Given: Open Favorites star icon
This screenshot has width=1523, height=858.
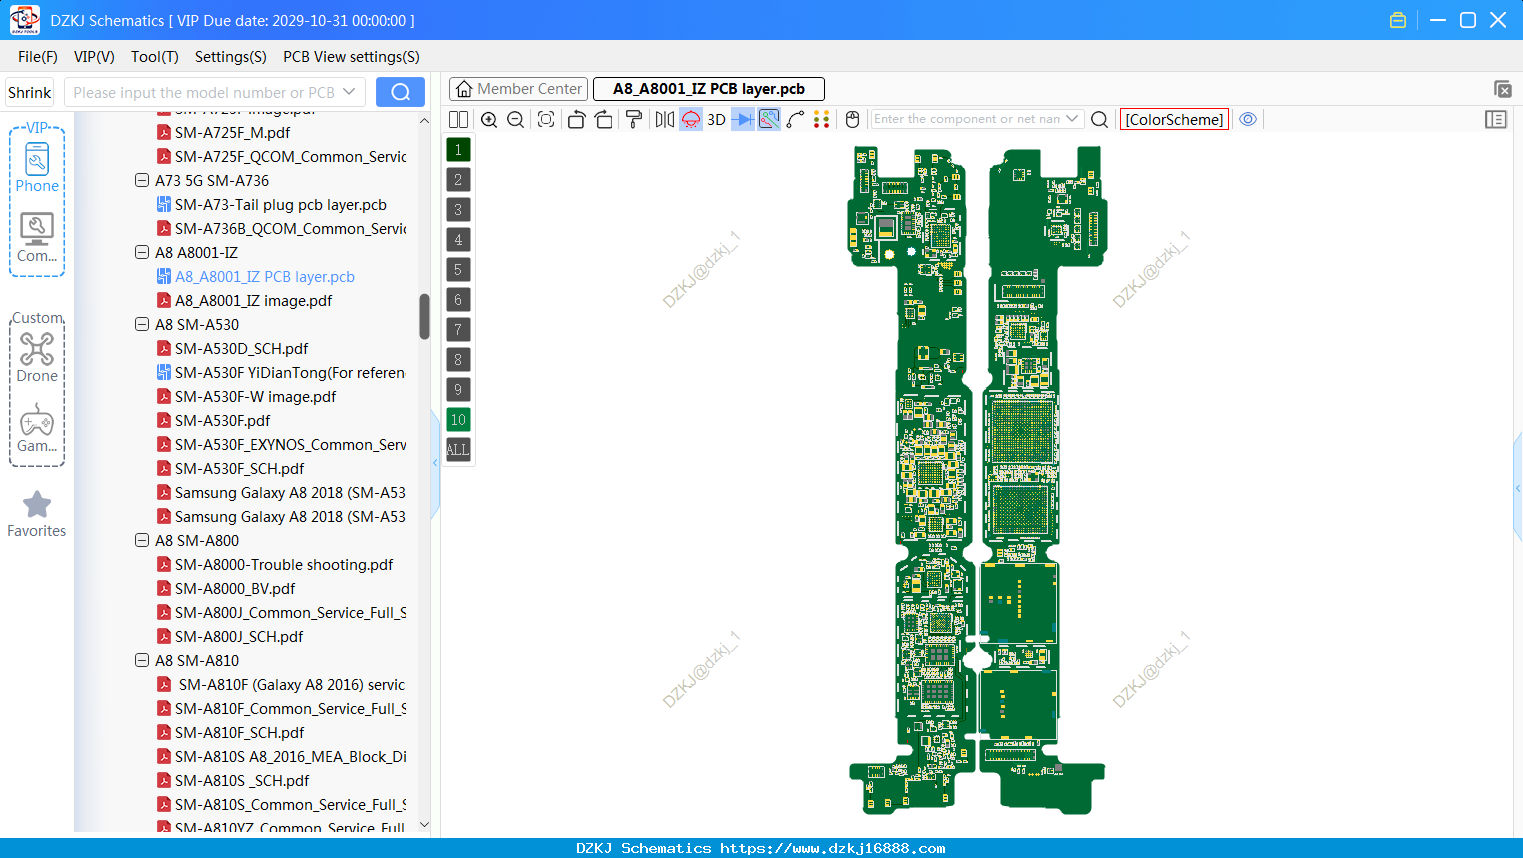Looking at the screenshot, I should 37,514.
